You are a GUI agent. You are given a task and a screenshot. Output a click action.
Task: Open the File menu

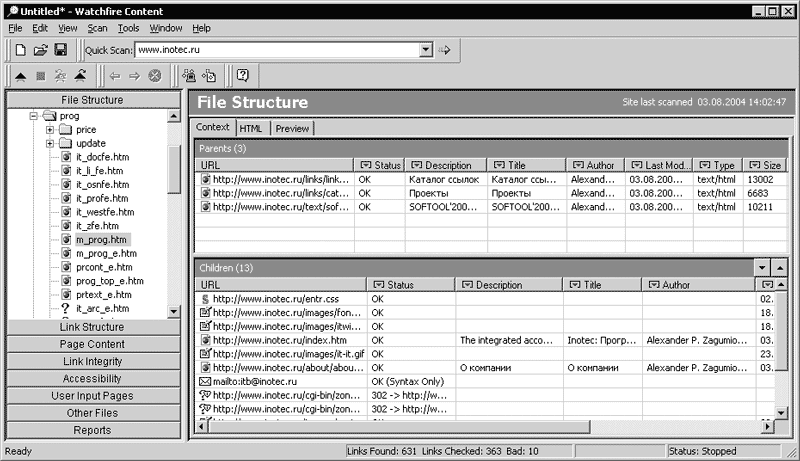(x=15, y=28)
